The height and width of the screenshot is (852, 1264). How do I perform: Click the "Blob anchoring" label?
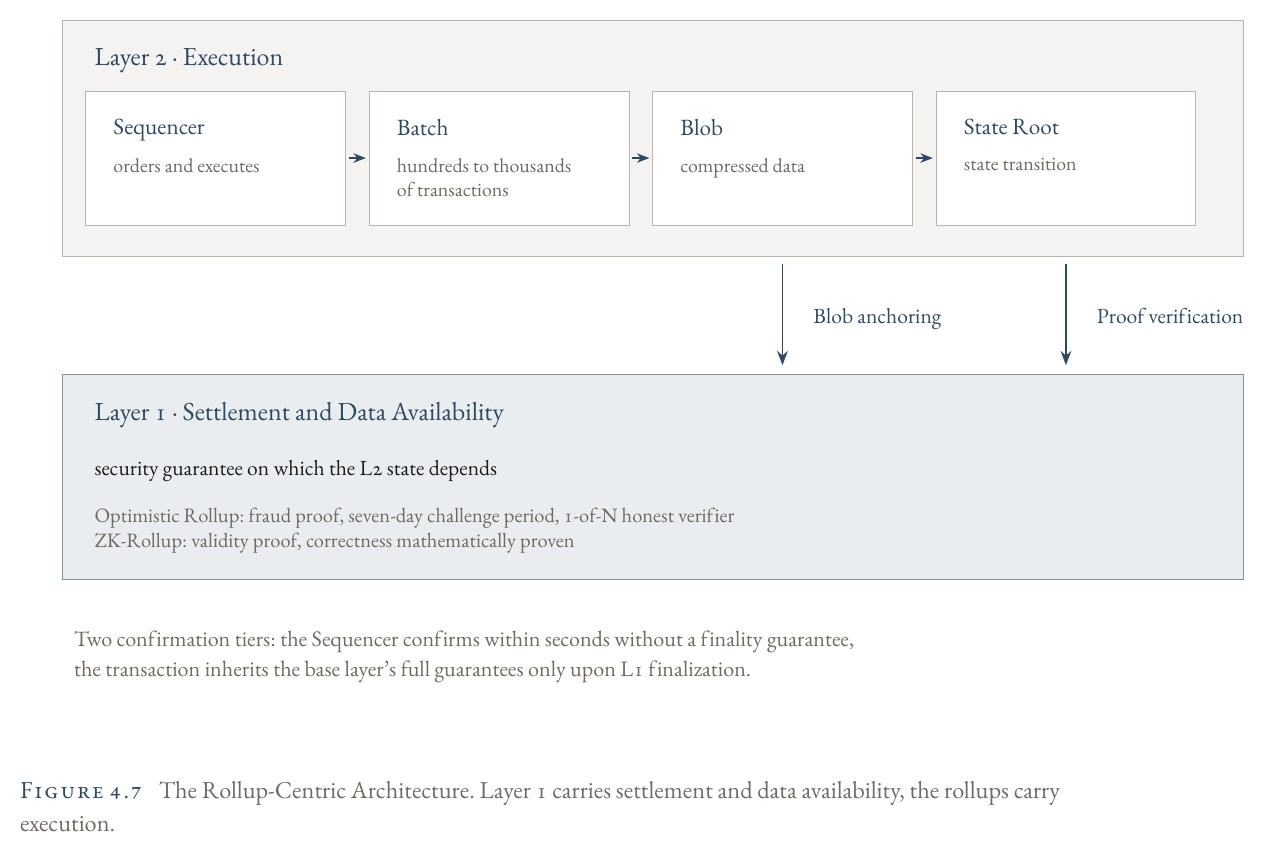coord(877,317)
